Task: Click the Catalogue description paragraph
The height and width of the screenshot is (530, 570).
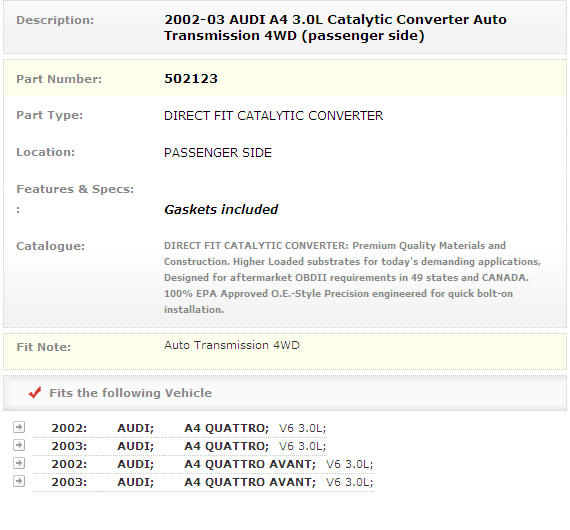Action: (x=353, y=277)
